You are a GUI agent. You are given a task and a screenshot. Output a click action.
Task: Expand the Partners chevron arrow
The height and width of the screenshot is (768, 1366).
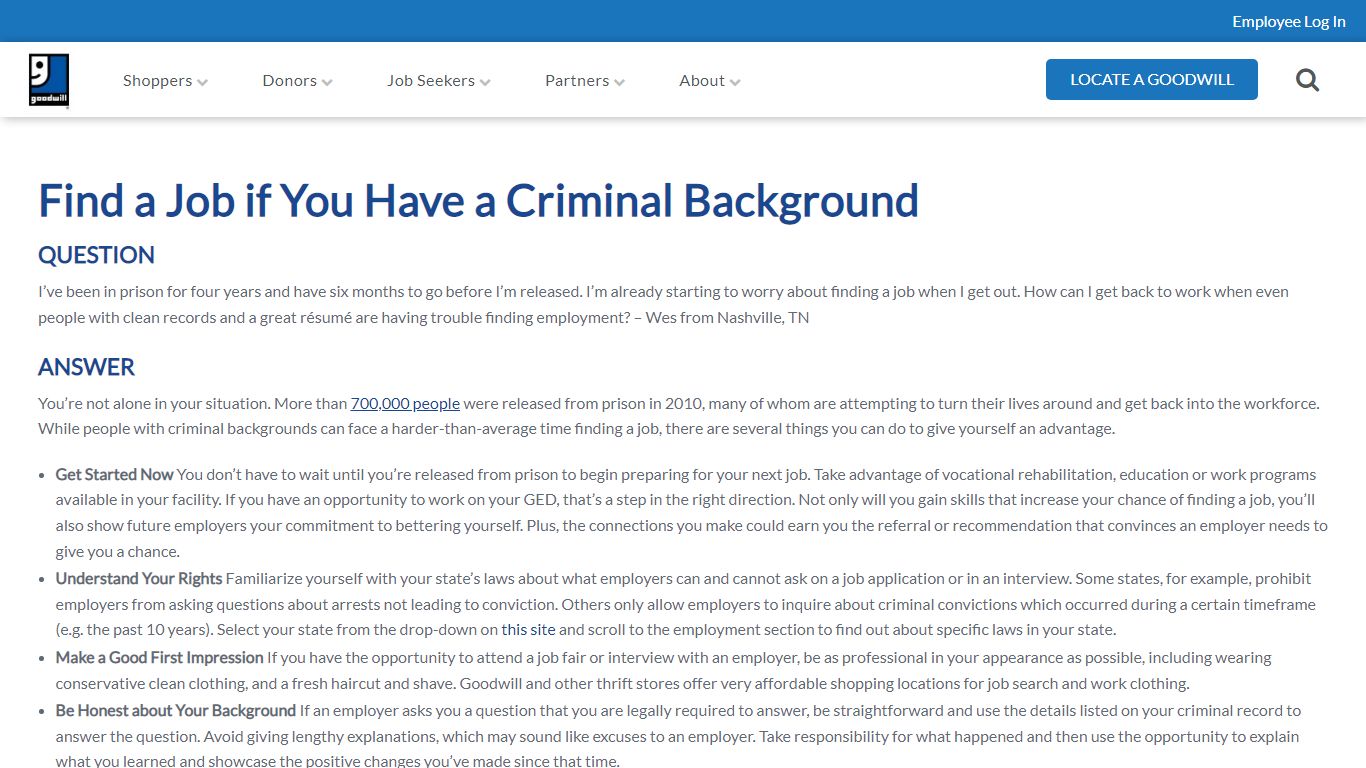pyautogui.click(x=619, y=82)
